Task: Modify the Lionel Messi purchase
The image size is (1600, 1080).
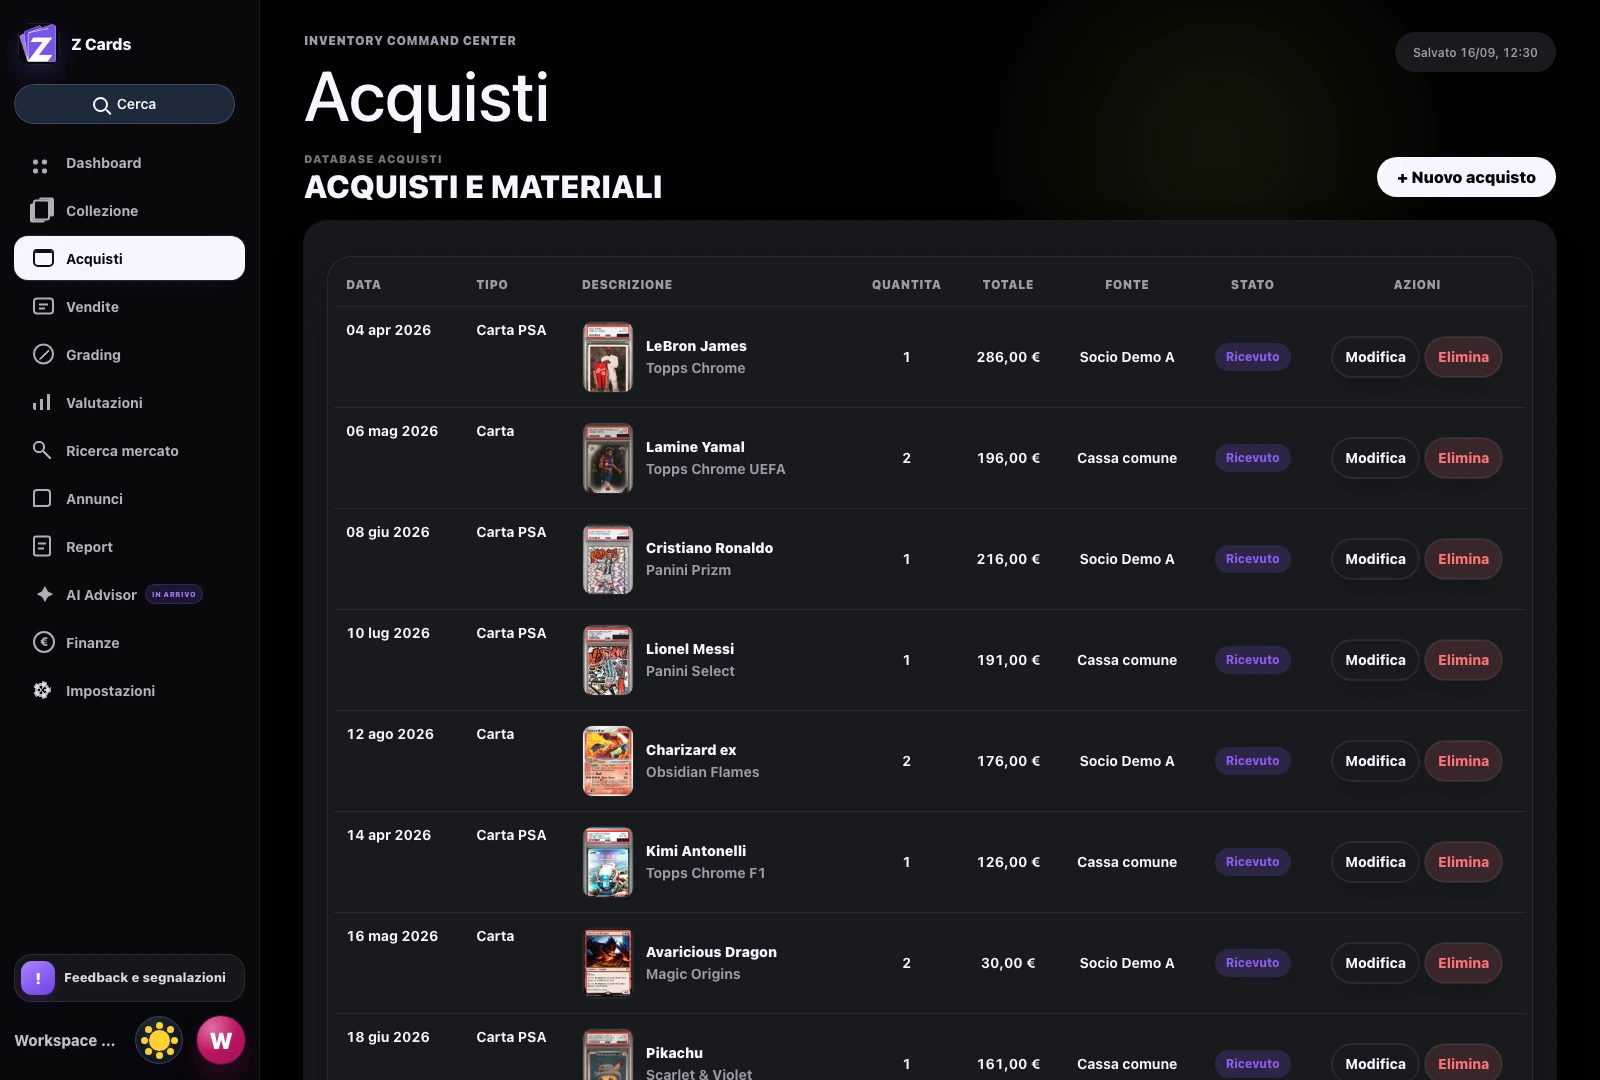Action: point(1375,660)
